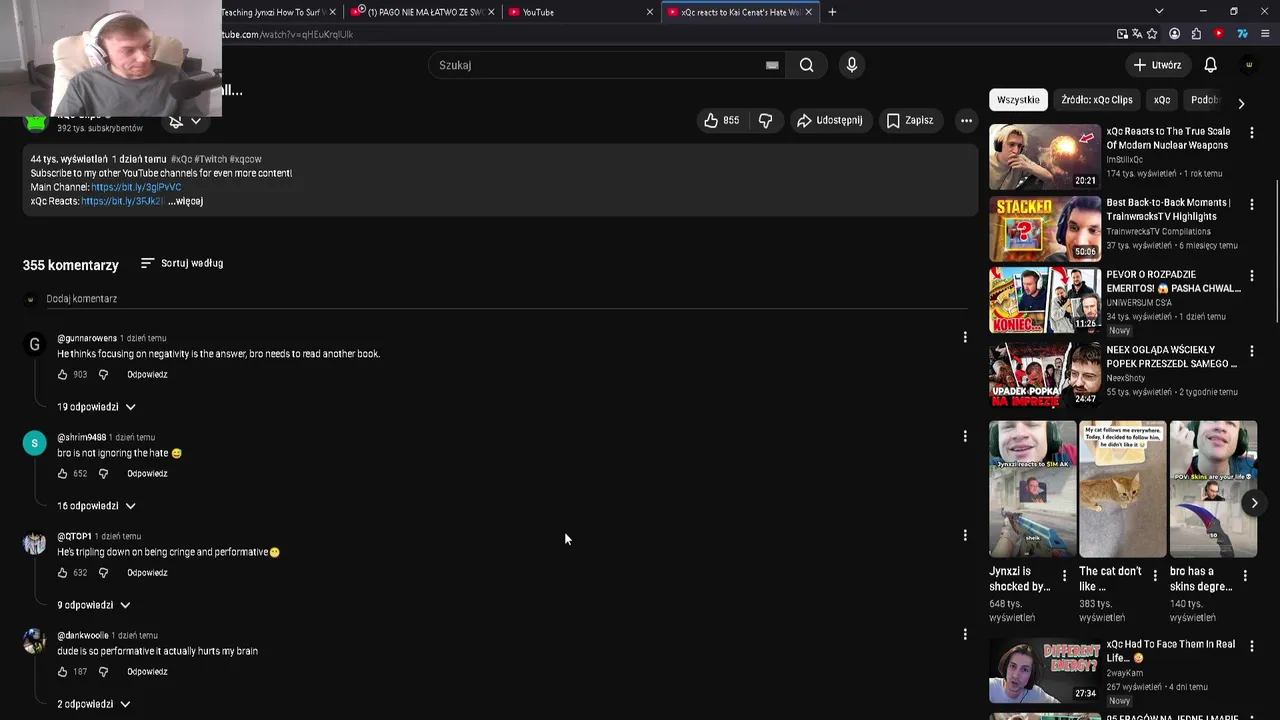This screenshot has width=1280, height=720.
Task: Open Main Channel bit.ly link
Action: tap(136, 187)
